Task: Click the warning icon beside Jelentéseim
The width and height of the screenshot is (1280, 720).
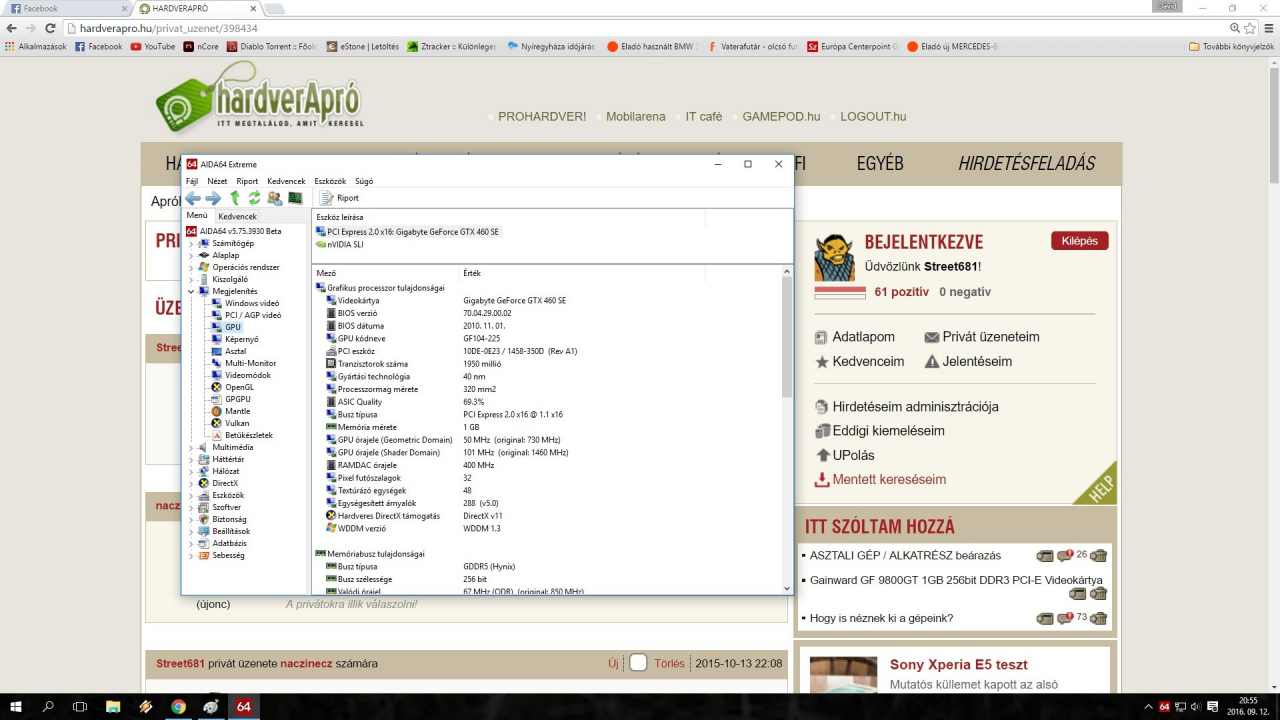Action: click(x=932, y=362)
